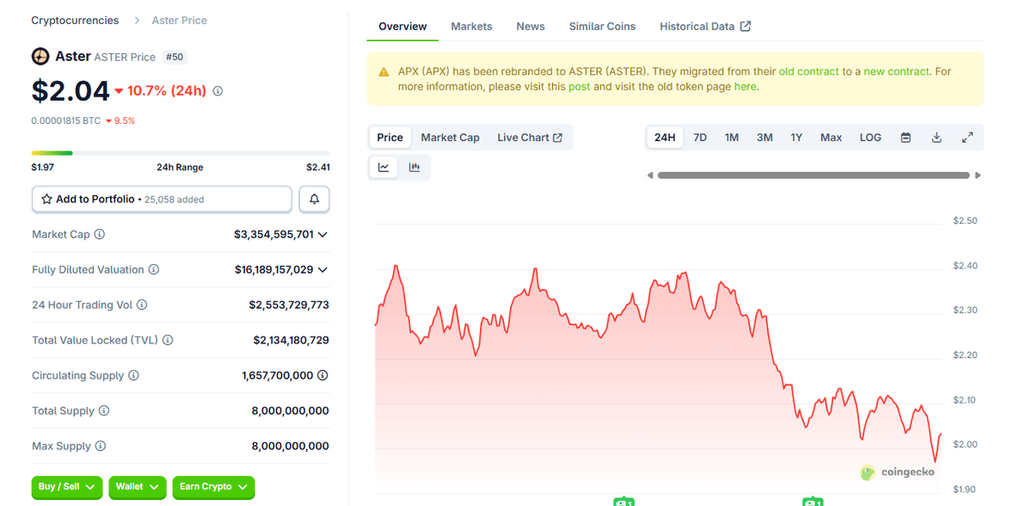This screenshot has height=506, width=1032.
Task: Open 24 Hour Trading Vol info icon
Action: (x=142, y=305)
